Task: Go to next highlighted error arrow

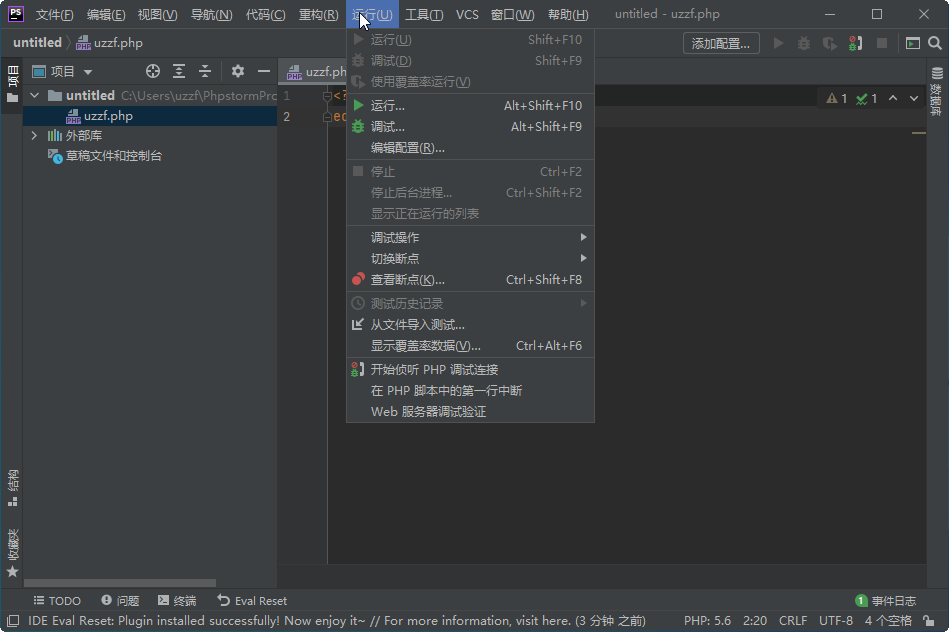Action: pyautogui.click(x=914, y=98)
